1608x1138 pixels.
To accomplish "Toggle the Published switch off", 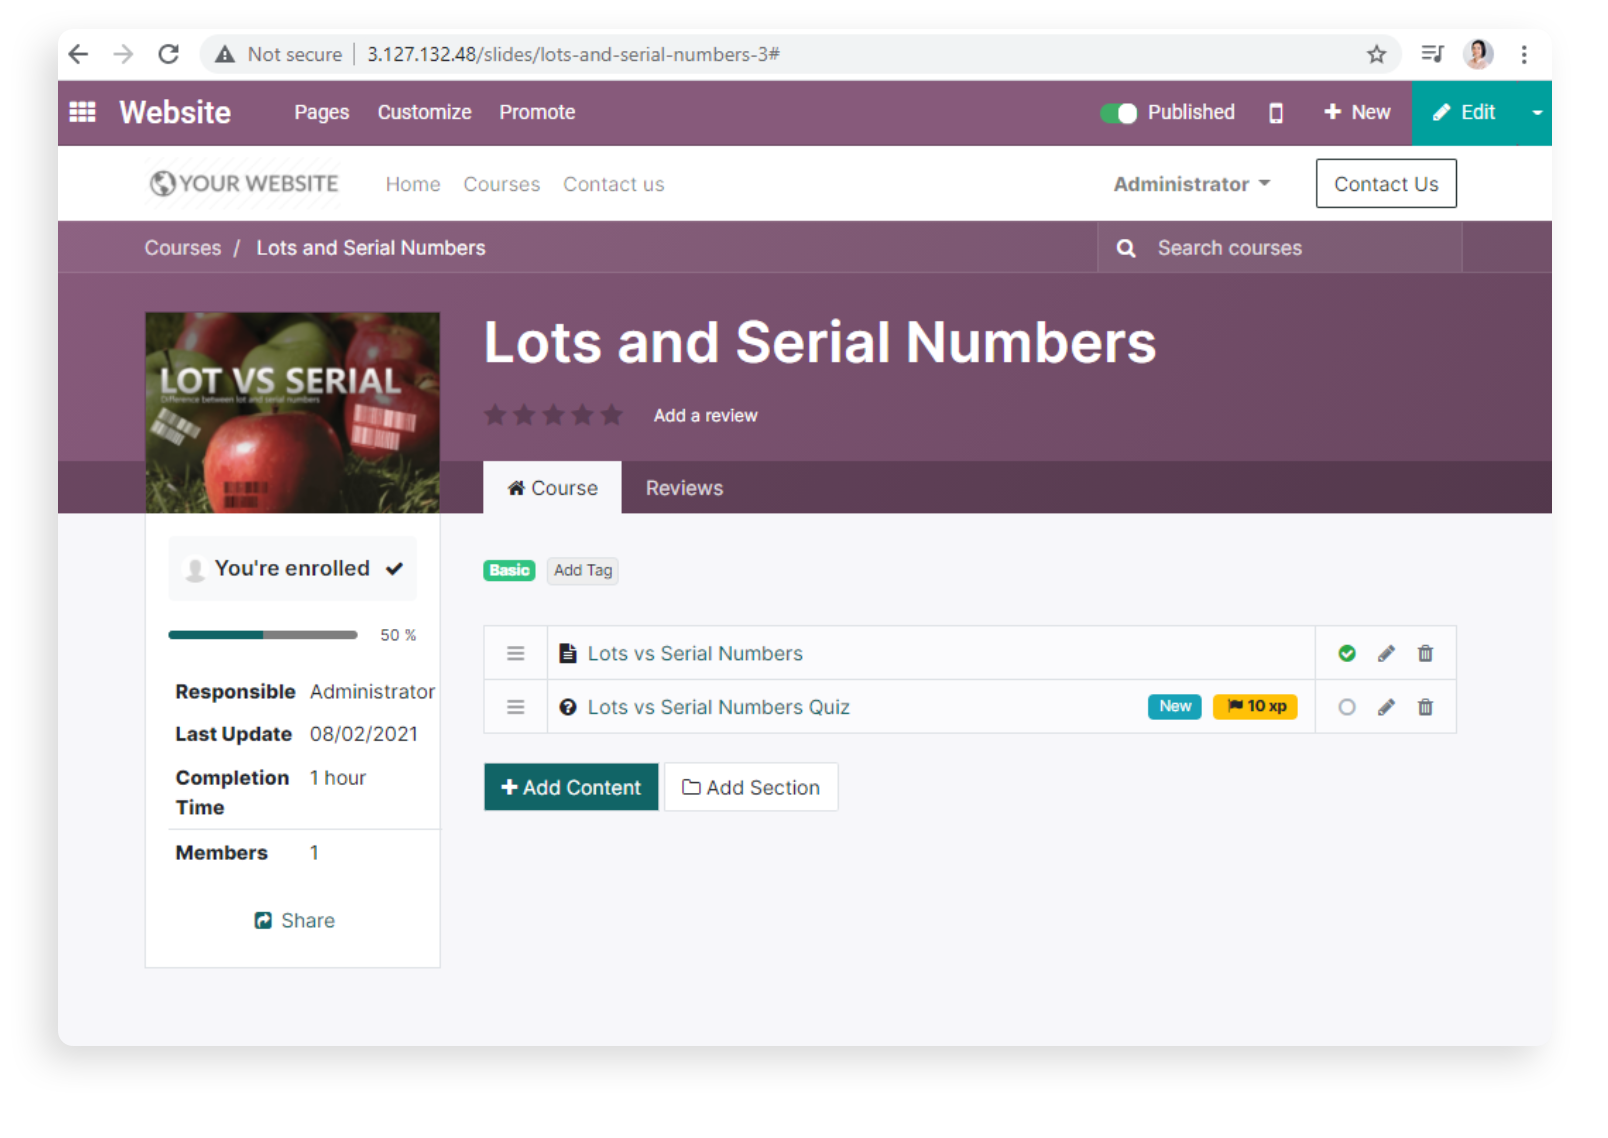I will click(1119, 113).
